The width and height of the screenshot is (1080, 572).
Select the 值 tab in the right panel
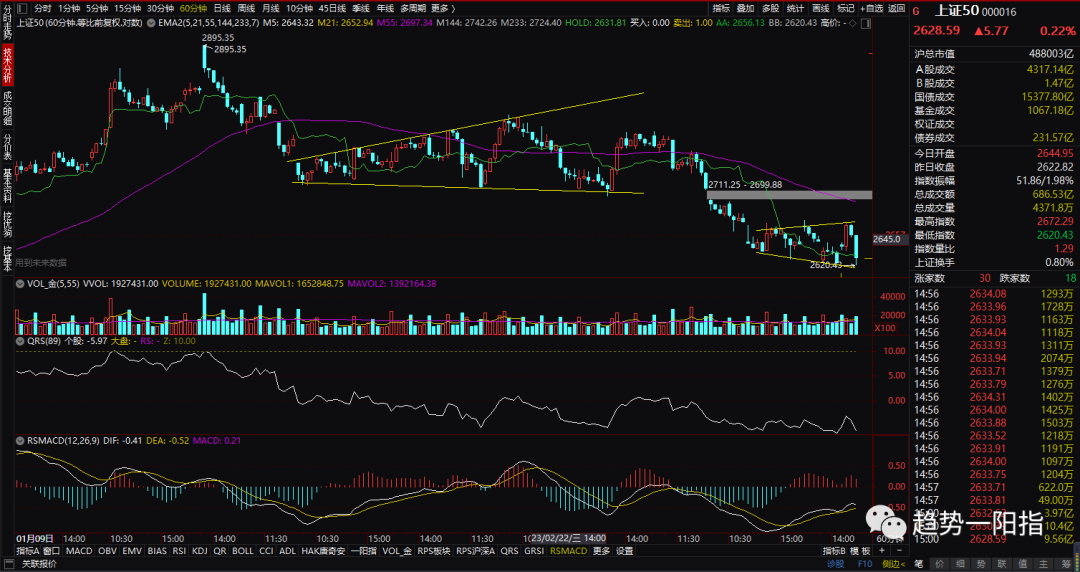(1023, 564)
